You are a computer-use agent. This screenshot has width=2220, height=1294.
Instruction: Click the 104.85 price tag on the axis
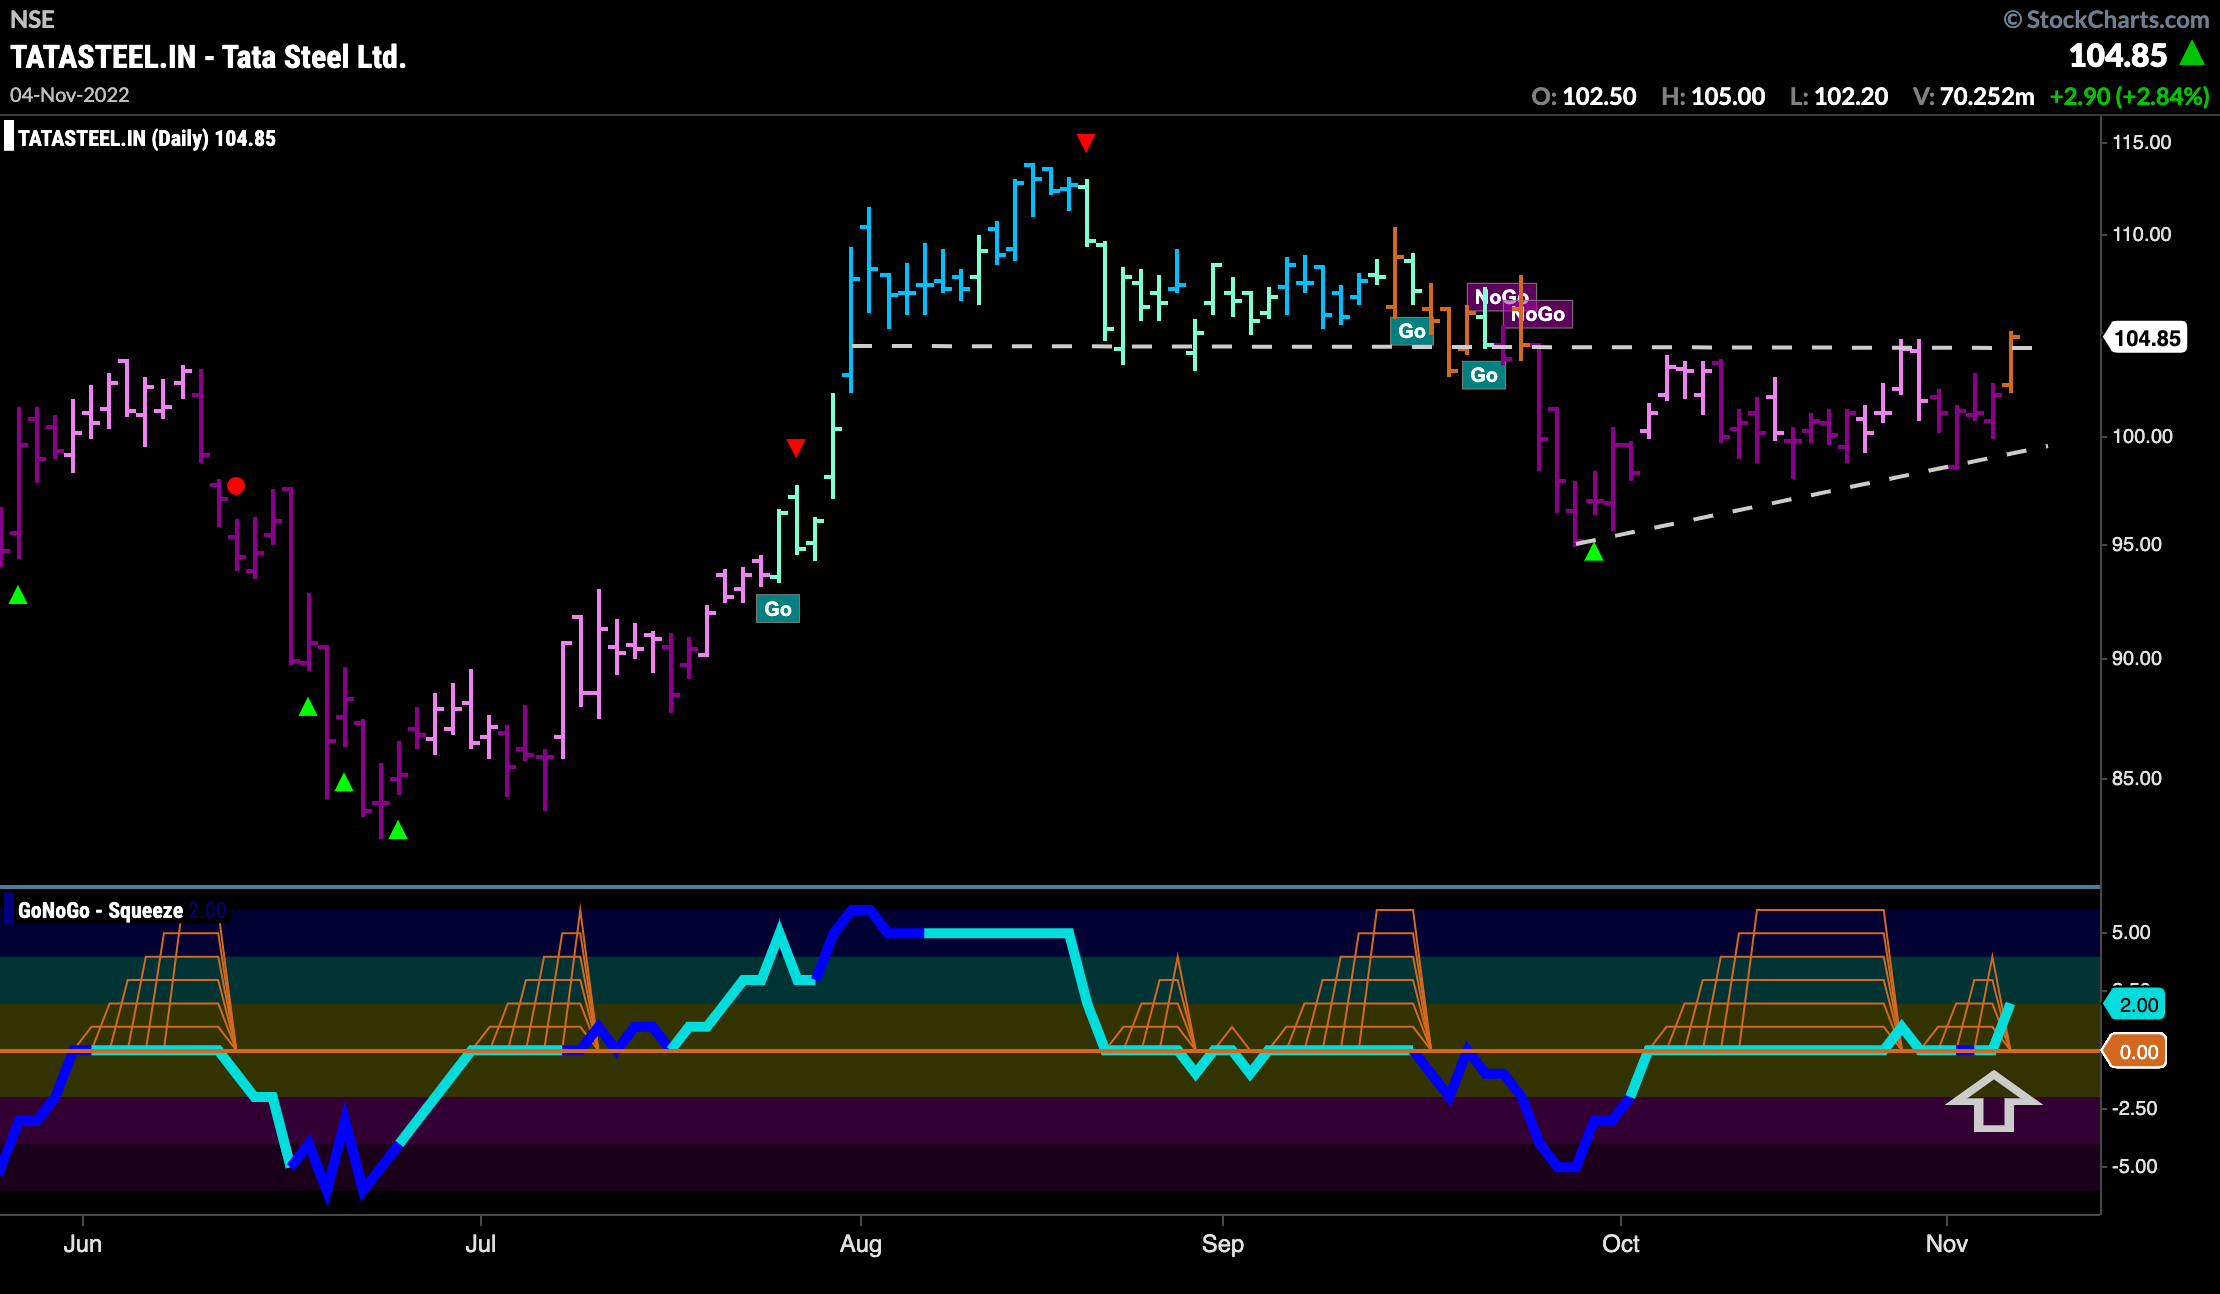(2147, 338)
